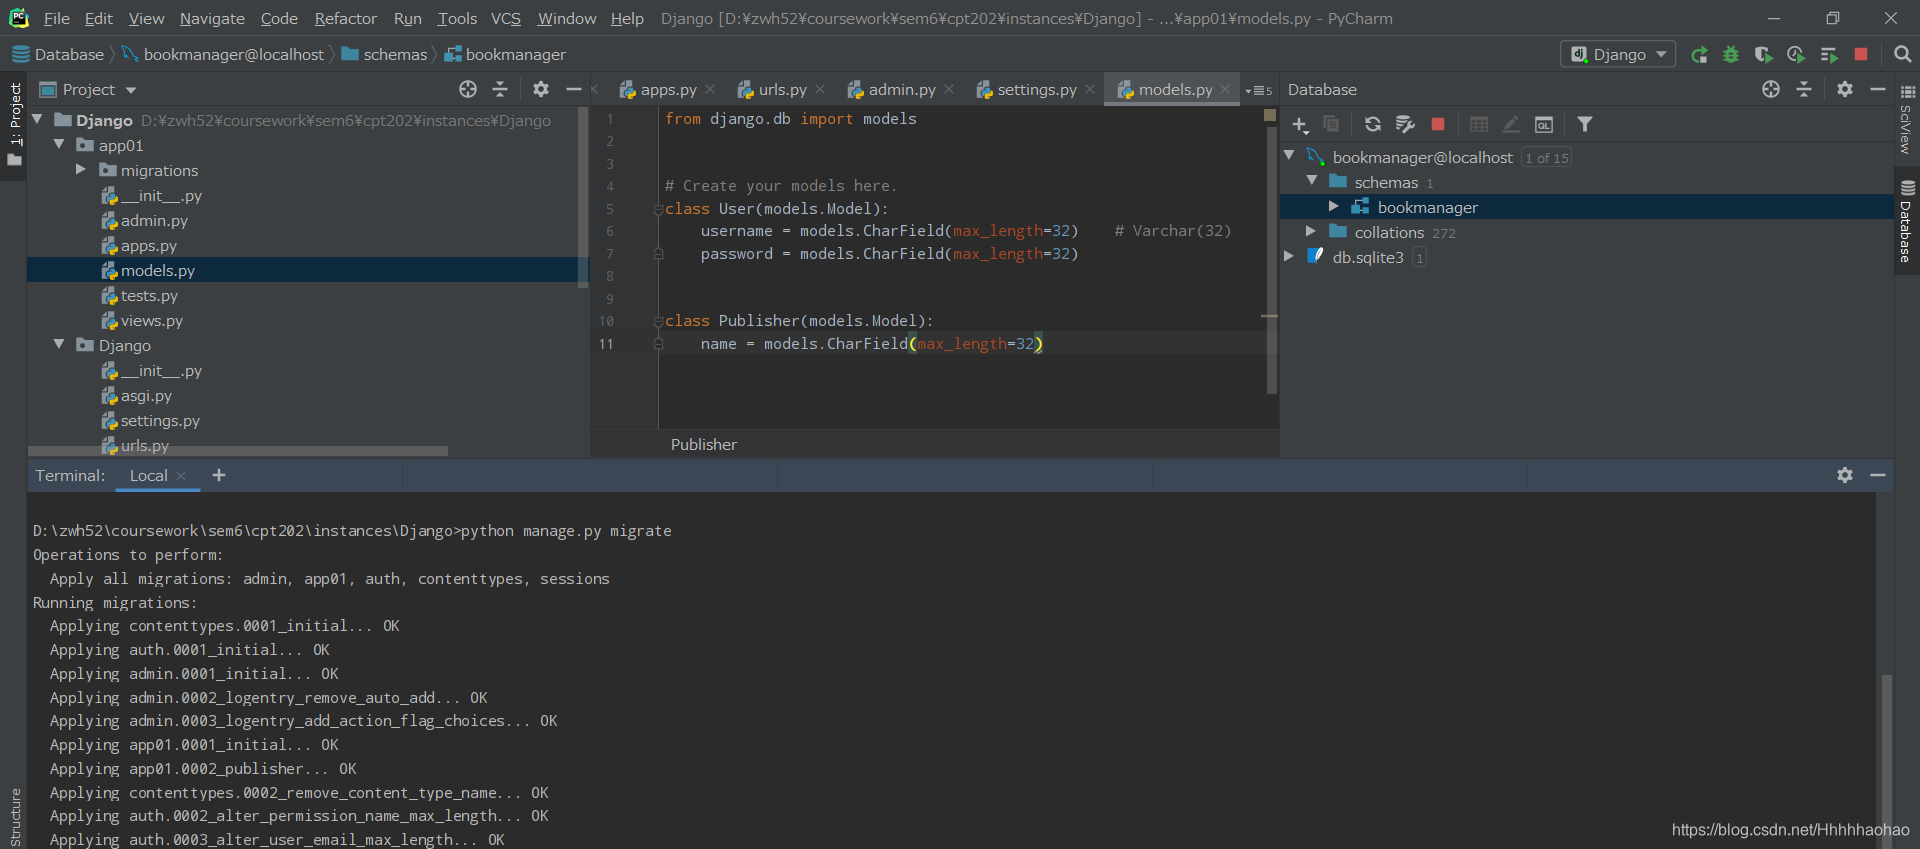Rerun Django with the green rerun icon
Screen dimensions: 1920x849
(x=1699, y=55)
